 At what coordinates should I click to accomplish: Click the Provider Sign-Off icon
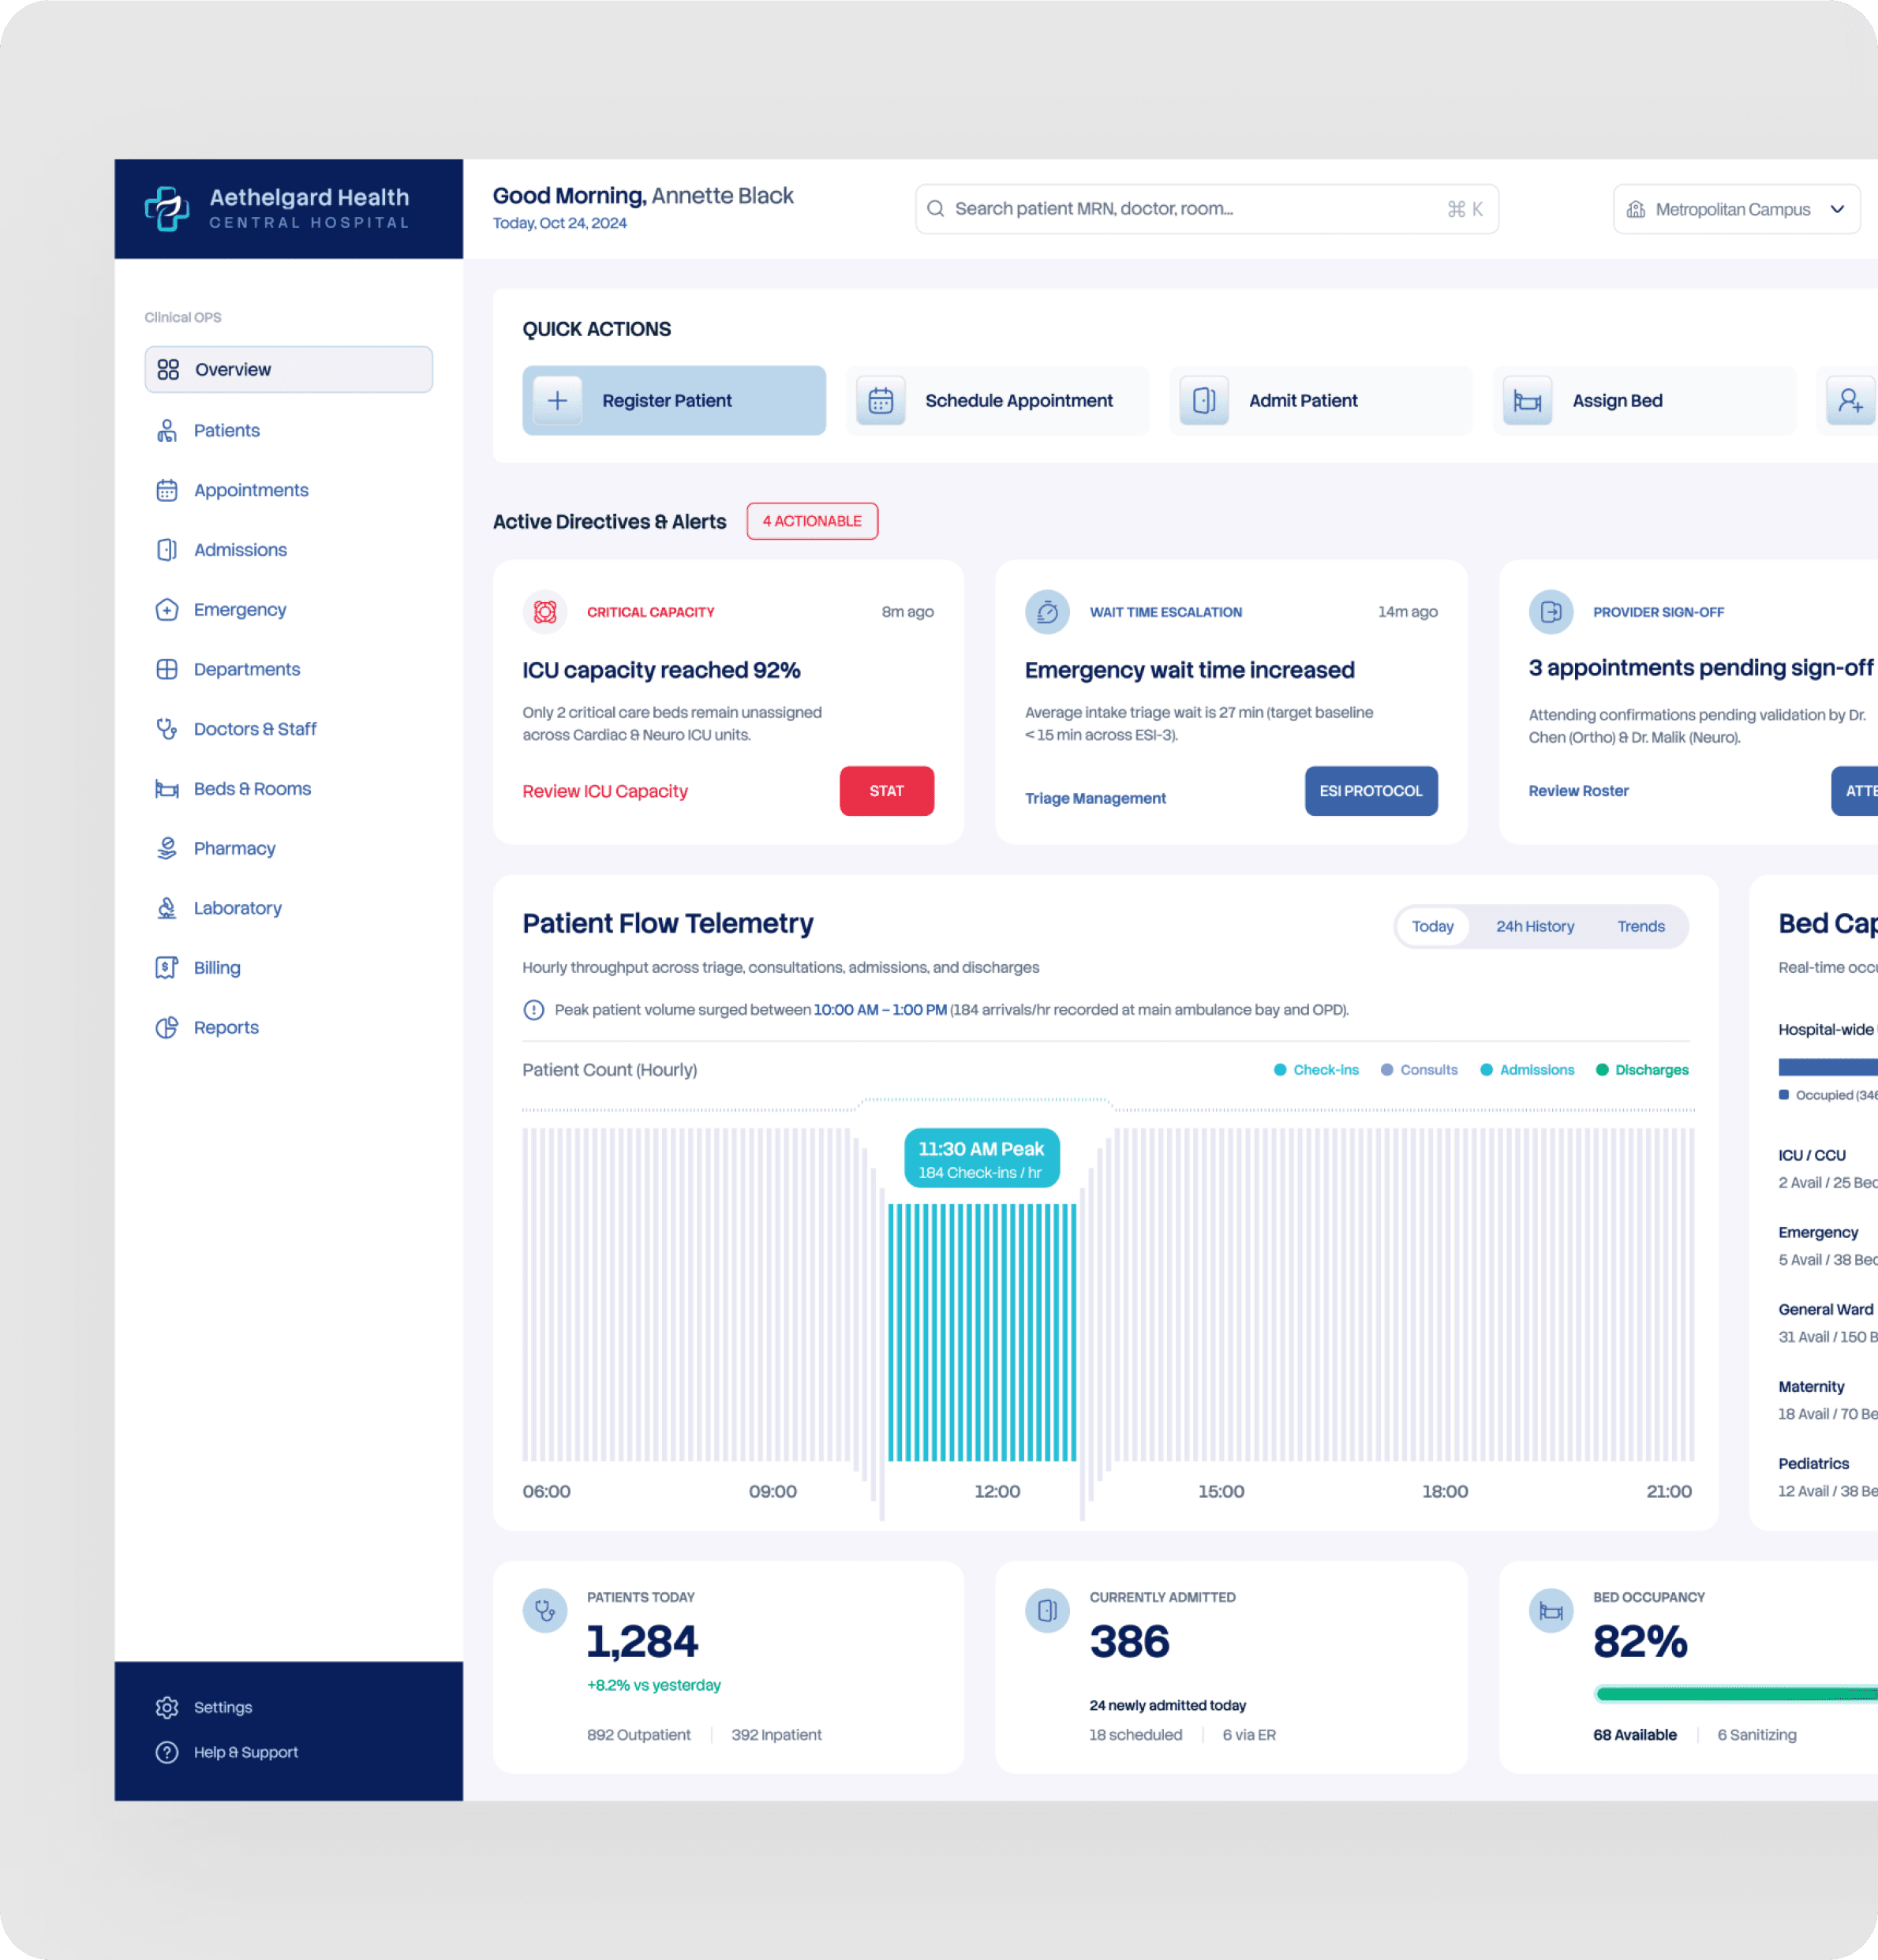click(1551, 611)
